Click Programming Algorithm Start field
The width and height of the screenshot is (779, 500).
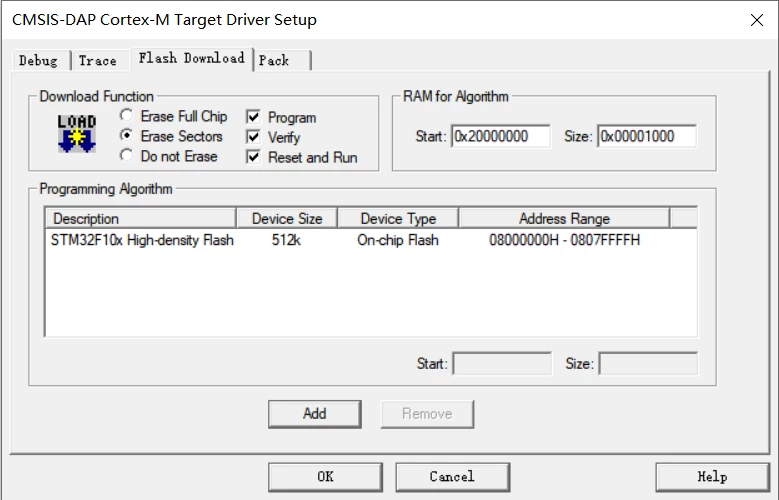click(502, 364)
